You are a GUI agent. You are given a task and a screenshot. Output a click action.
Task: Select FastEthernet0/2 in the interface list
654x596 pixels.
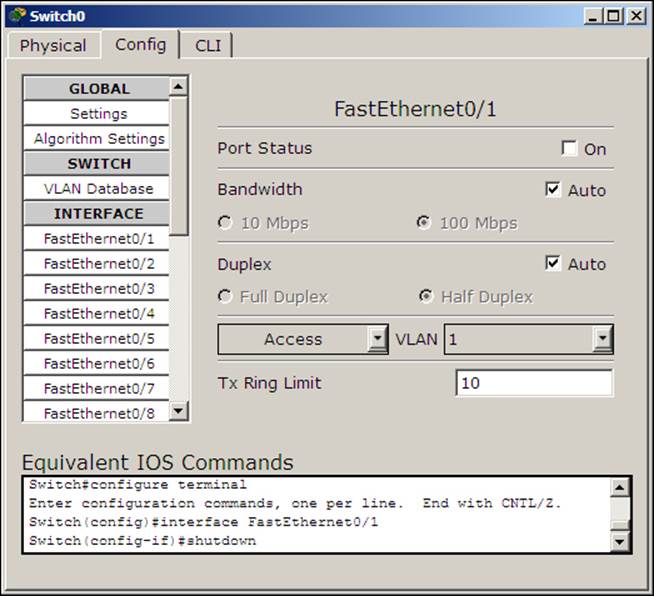(x=97, y=264)
